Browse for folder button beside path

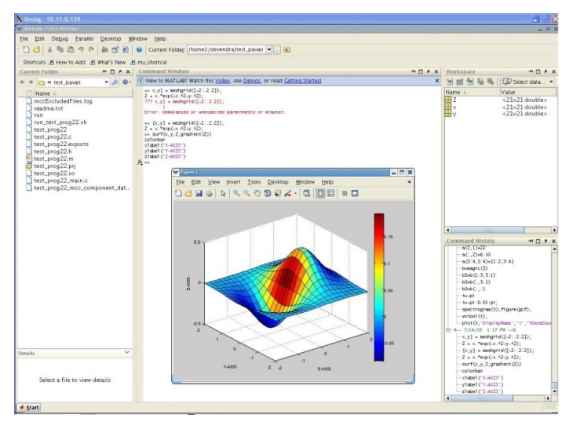pos(277,50)
